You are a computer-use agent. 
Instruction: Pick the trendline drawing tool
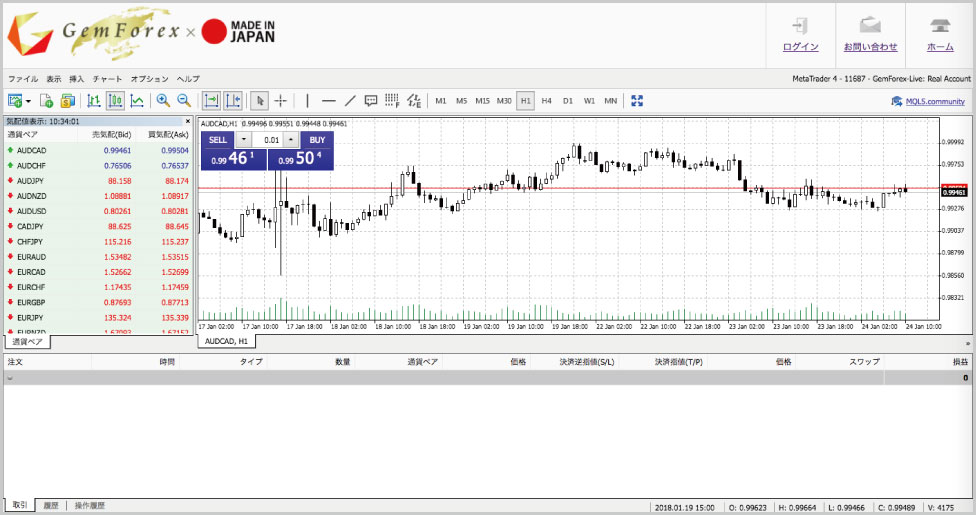pos(350,100)
